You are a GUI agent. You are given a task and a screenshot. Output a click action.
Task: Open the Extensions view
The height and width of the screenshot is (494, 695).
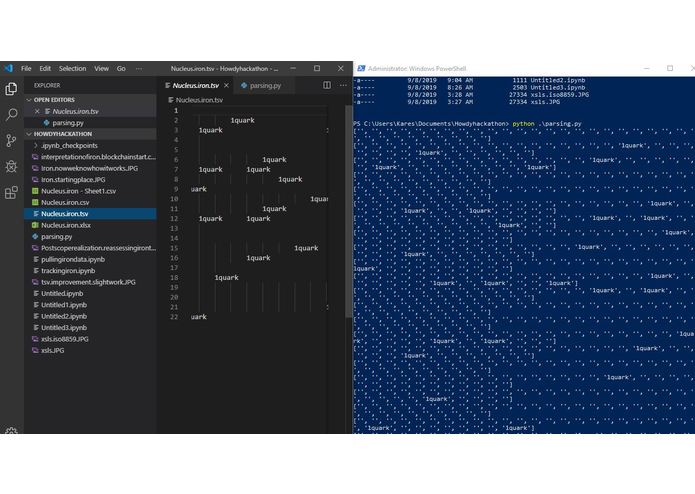coord(11,193)
